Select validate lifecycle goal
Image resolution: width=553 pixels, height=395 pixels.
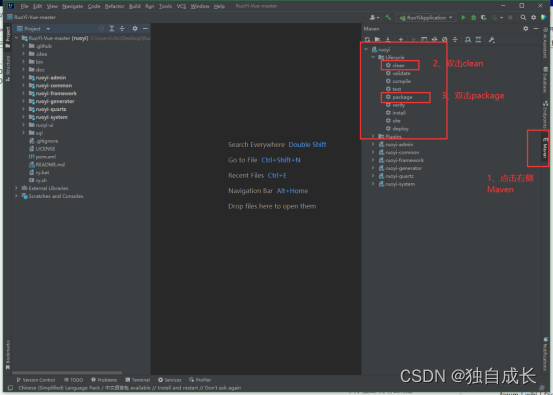[398, 73]
